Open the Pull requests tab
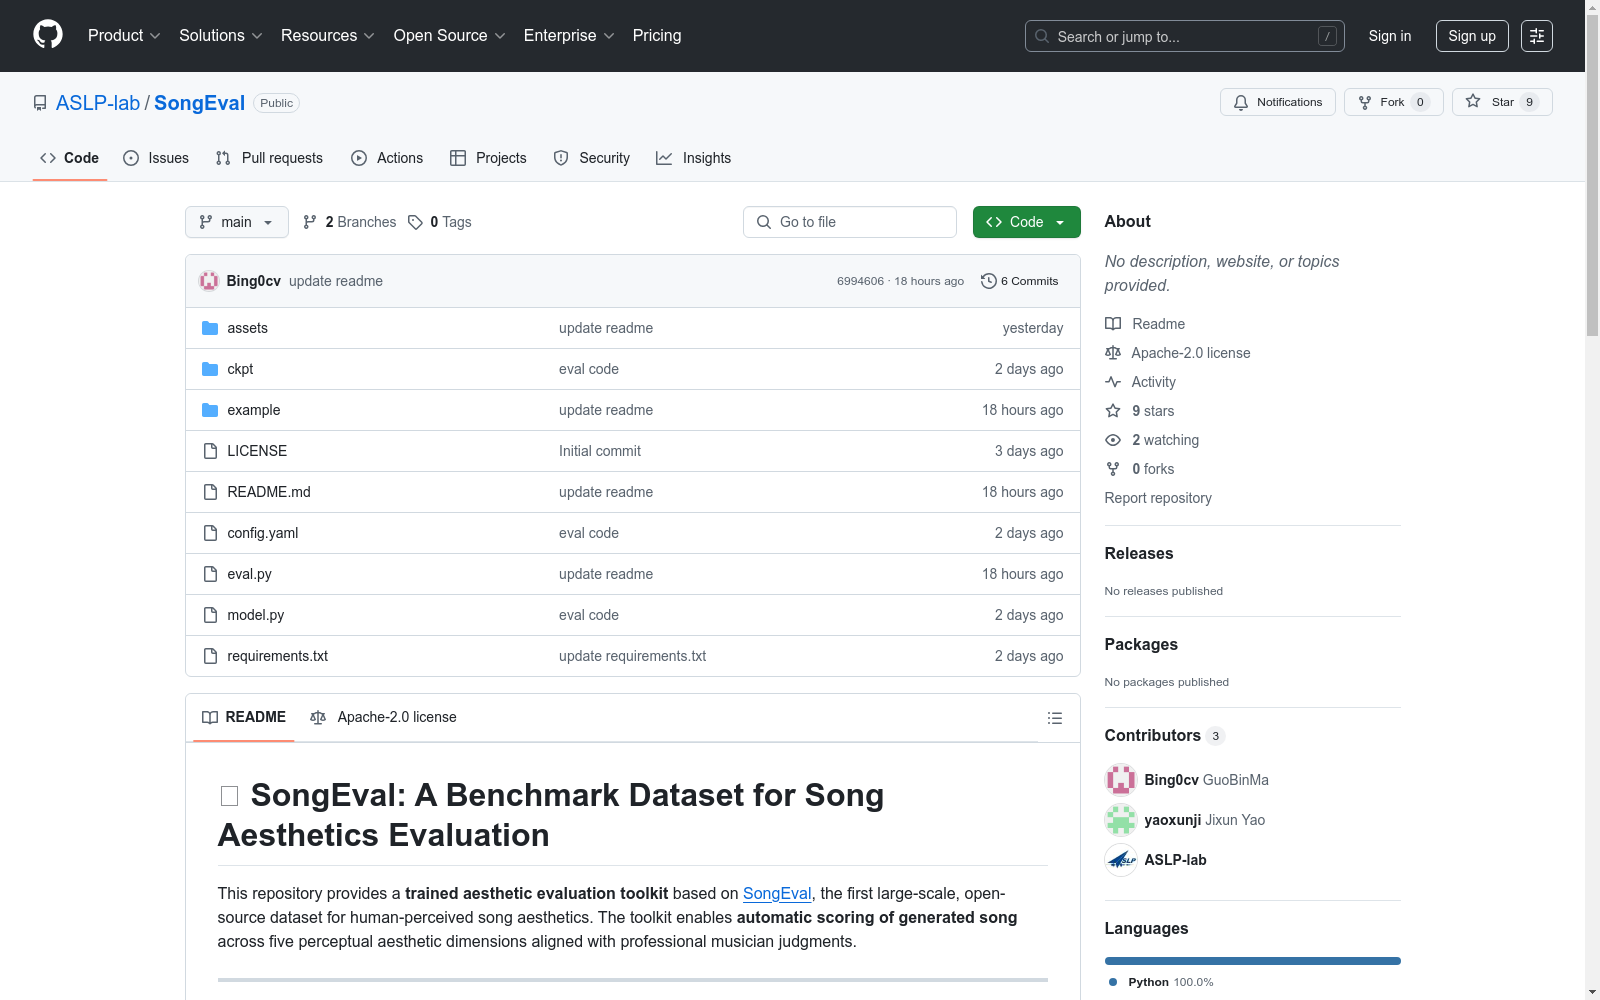Image resolution: width=1600 pixels, height=1000 pixels. point(269,158)
